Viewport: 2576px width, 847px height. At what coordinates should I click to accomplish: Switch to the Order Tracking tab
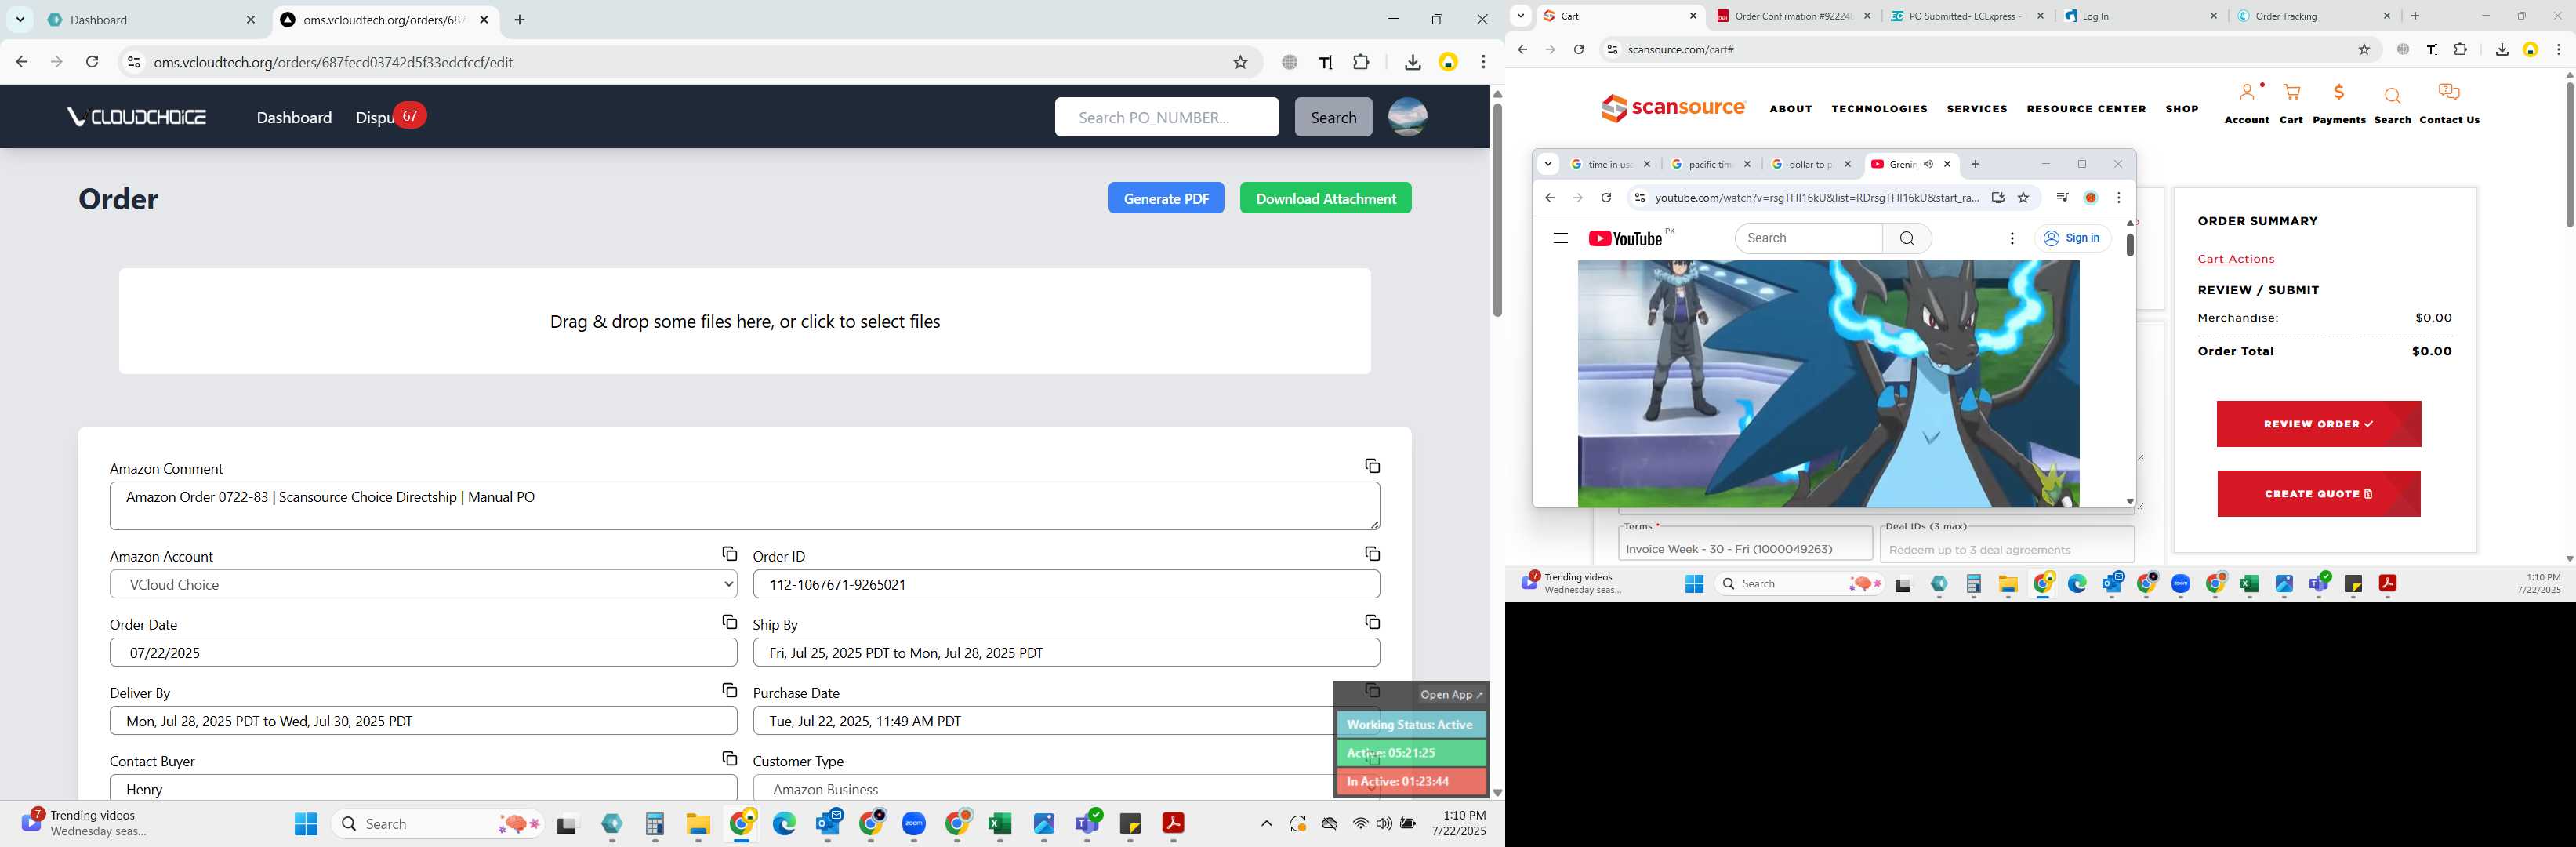(2314, 16)
